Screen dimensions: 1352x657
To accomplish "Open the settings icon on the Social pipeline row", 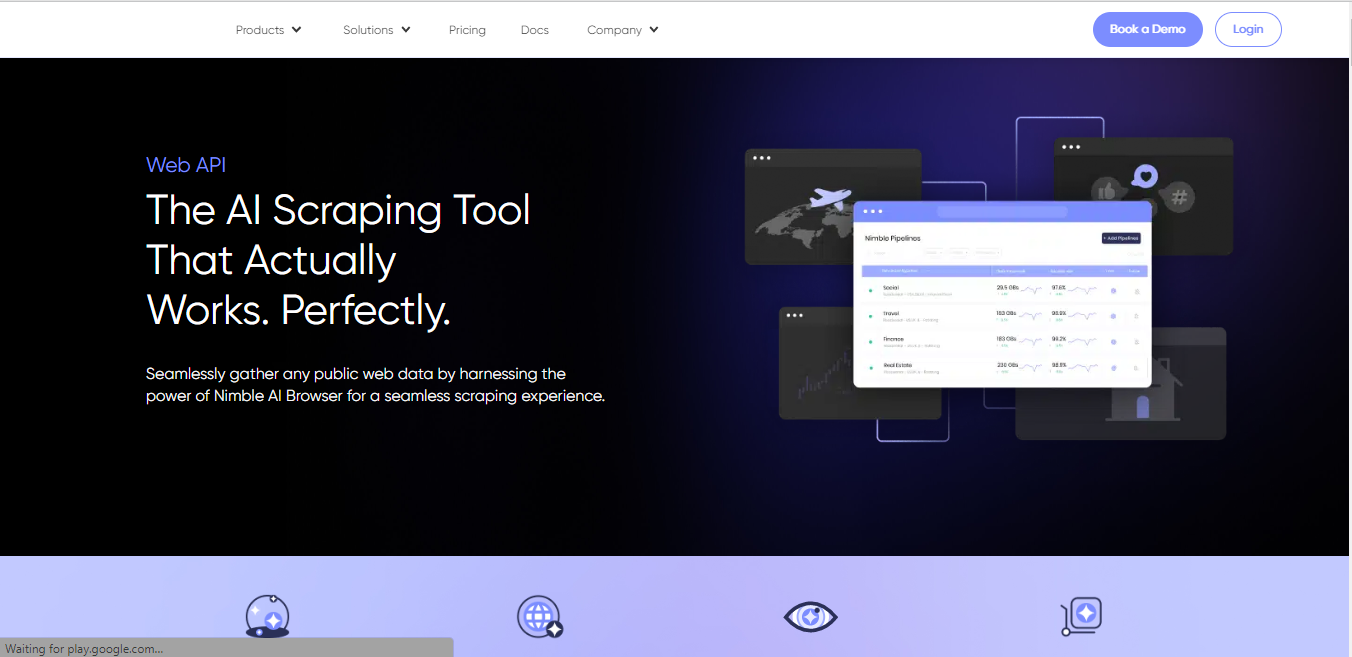I will [x=1136, y=291].
